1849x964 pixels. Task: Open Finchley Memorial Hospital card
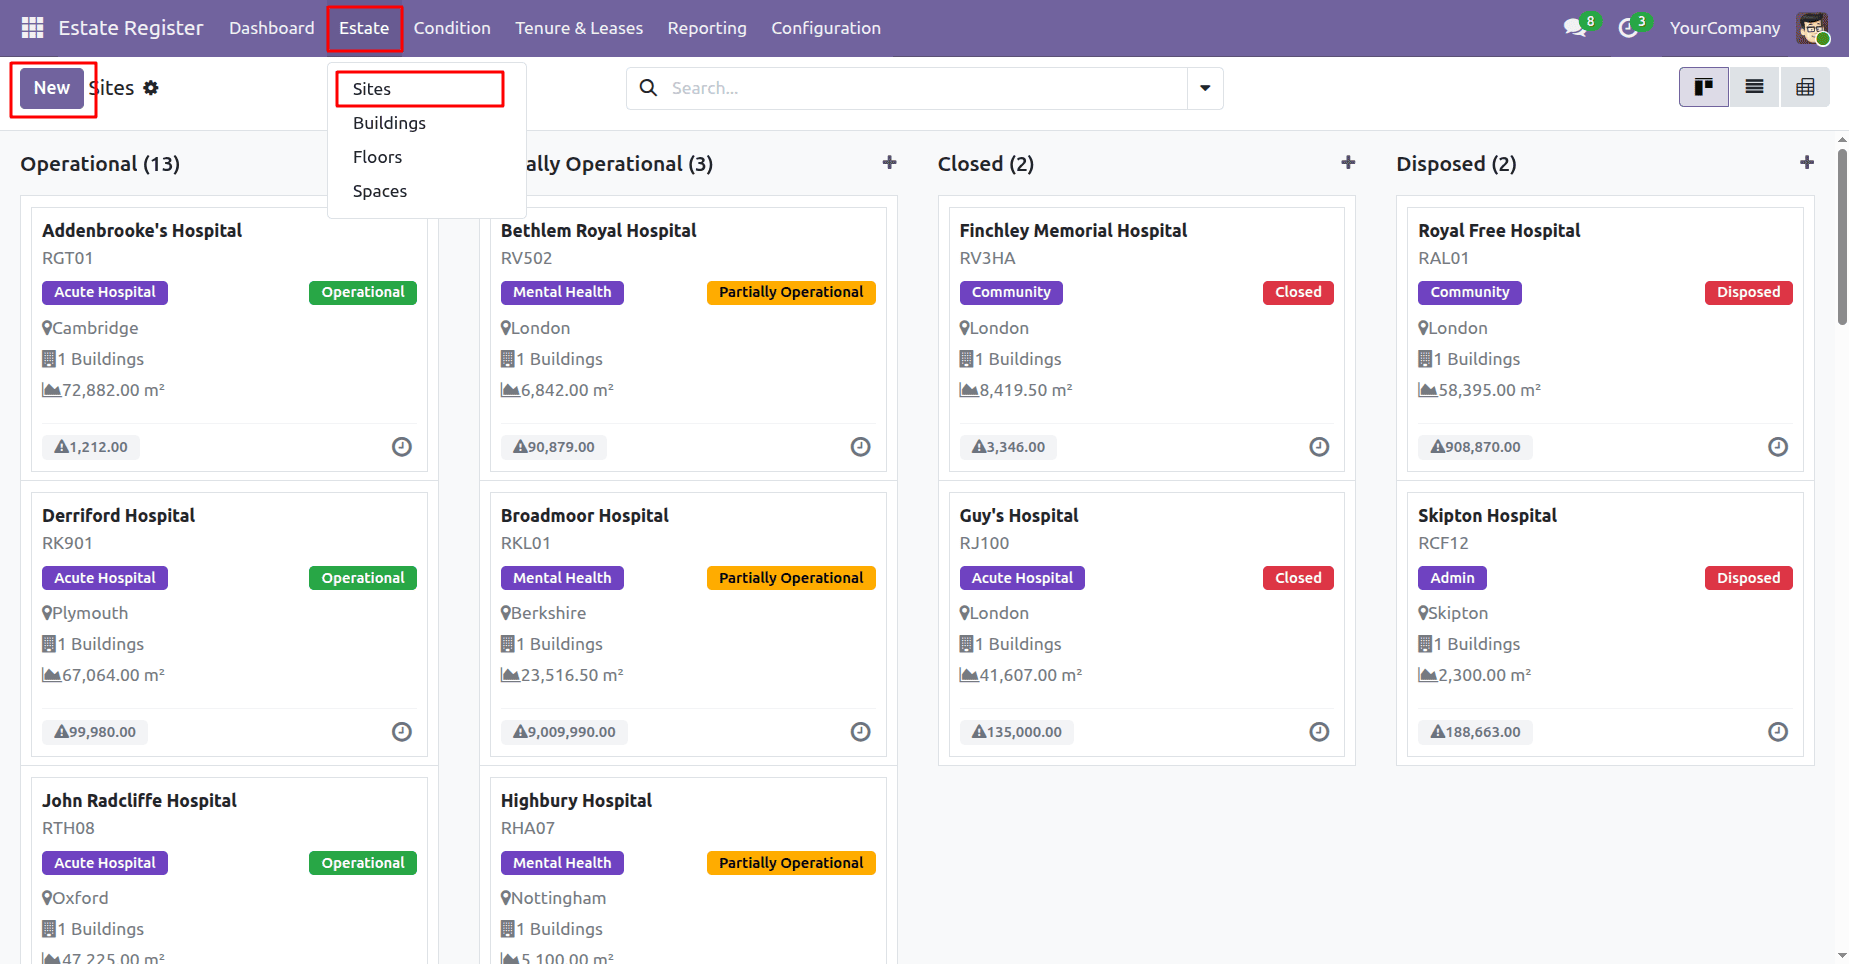(x=1146, y=339)
